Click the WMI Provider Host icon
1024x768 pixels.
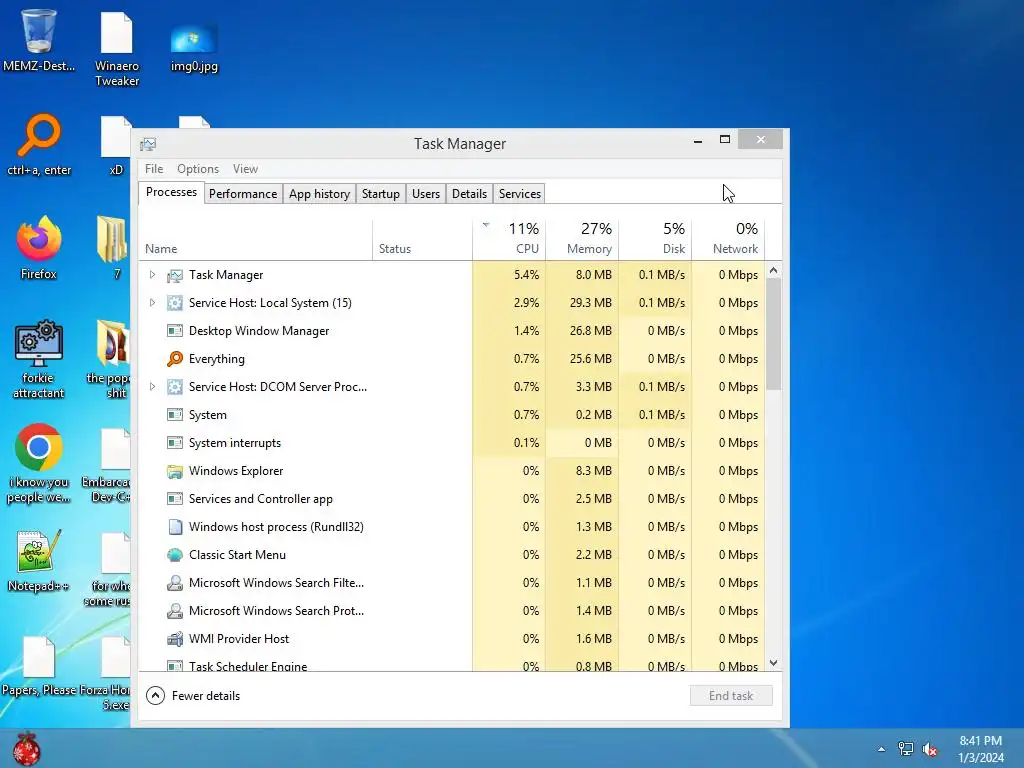coord(174,639)
